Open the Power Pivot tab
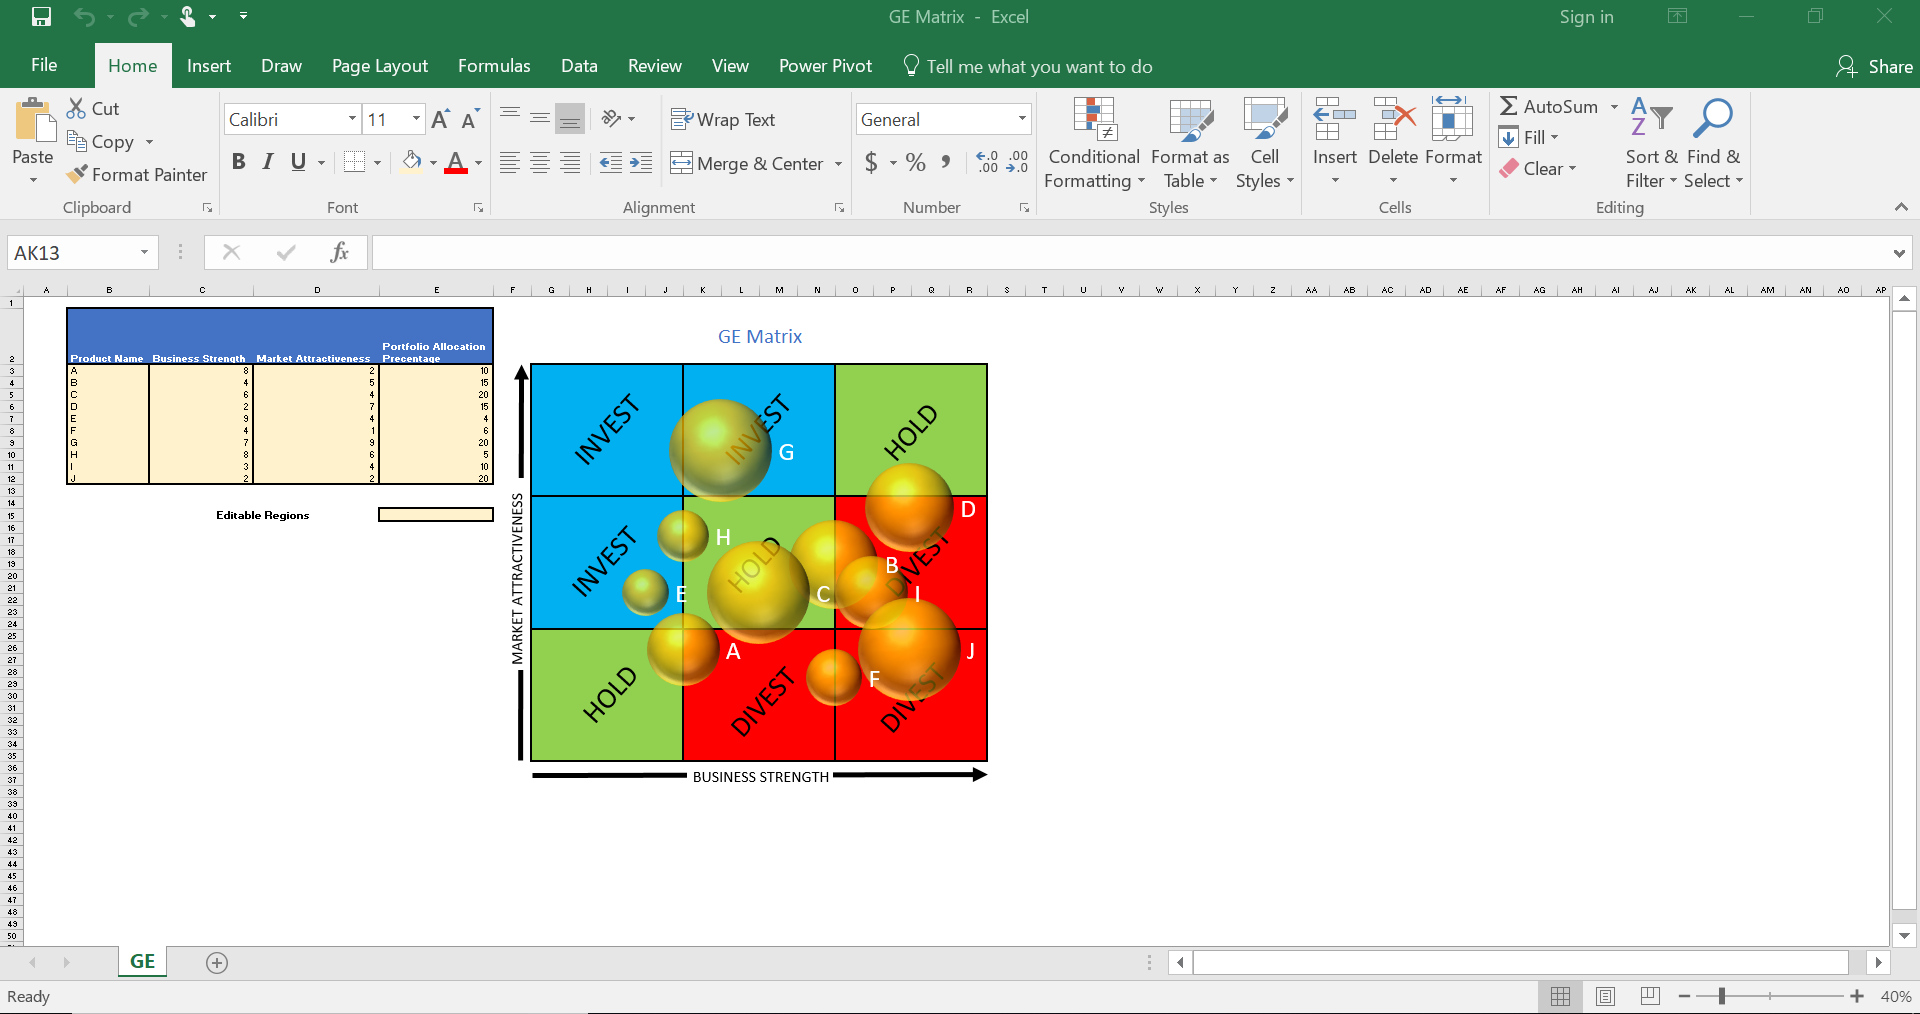This screenshot has height=1014, width=1920. (x=825, y=66)
